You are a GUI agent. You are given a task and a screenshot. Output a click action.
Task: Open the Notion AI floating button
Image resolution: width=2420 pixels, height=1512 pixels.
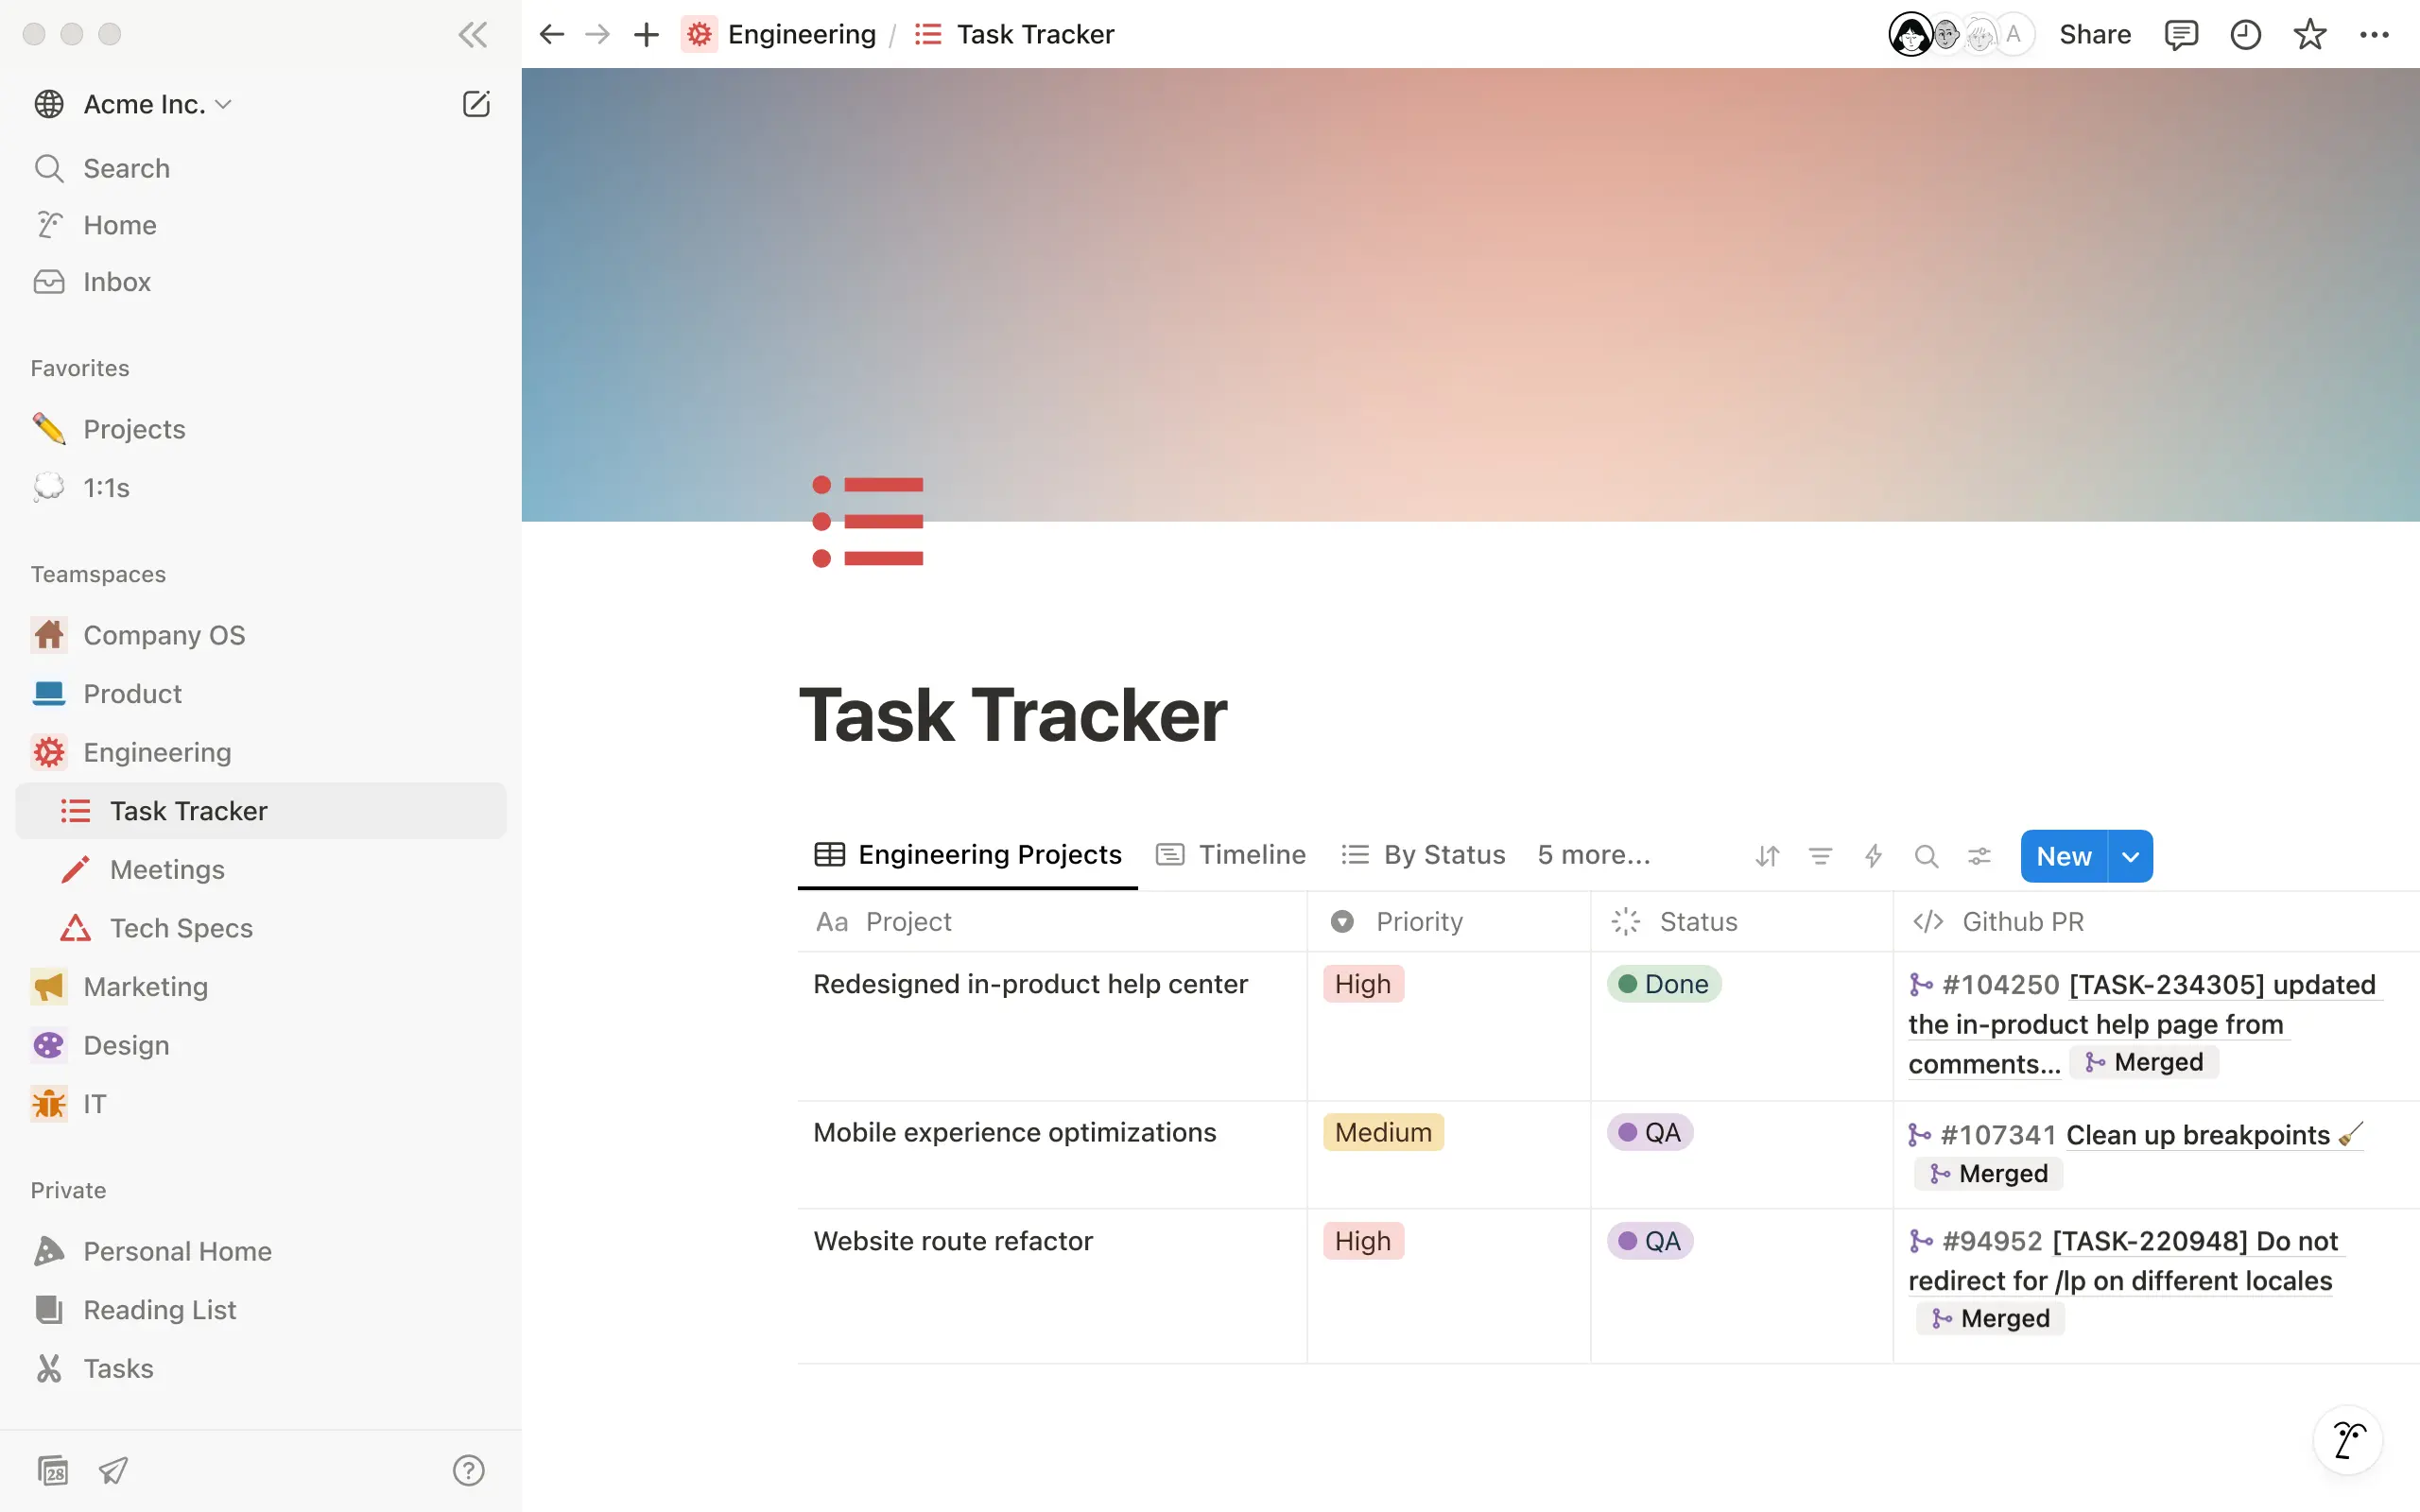(2348, 1440)
